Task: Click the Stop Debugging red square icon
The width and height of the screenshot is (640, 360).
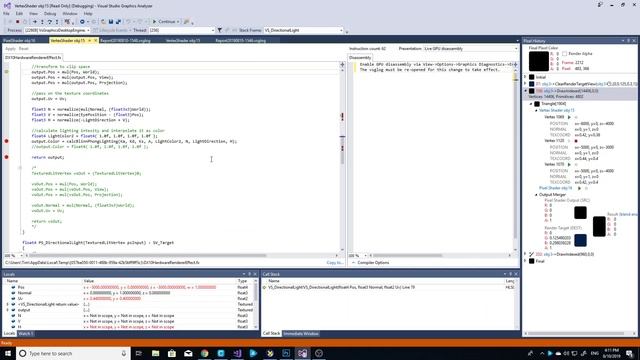Action: click(x=17, y=22)
